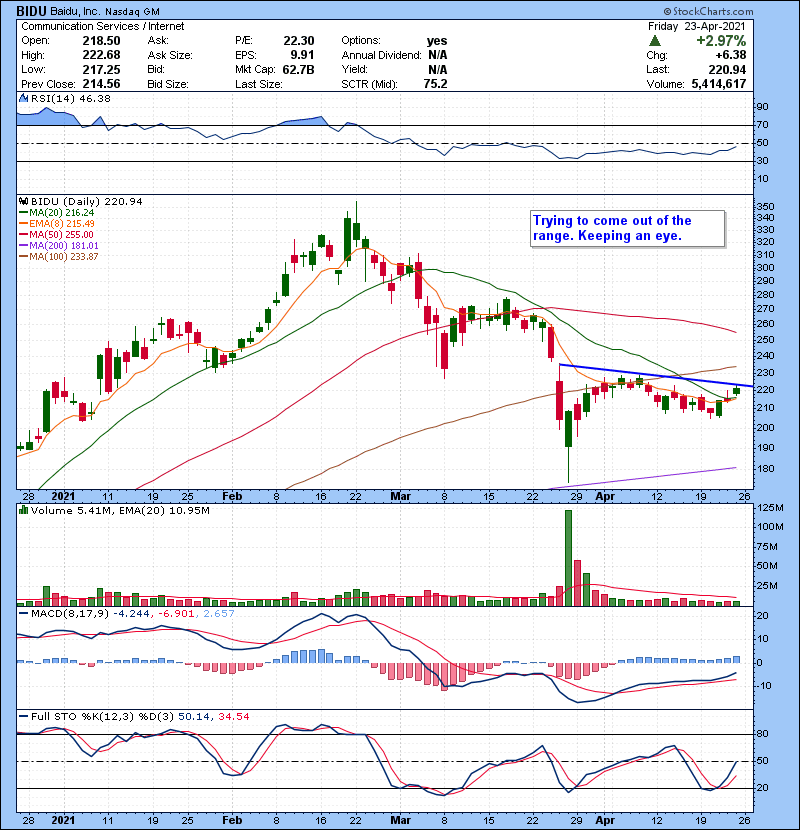Select the MA(20) 216.24 legend
This screenshot has width=800, height=830.
click(57, 213)
